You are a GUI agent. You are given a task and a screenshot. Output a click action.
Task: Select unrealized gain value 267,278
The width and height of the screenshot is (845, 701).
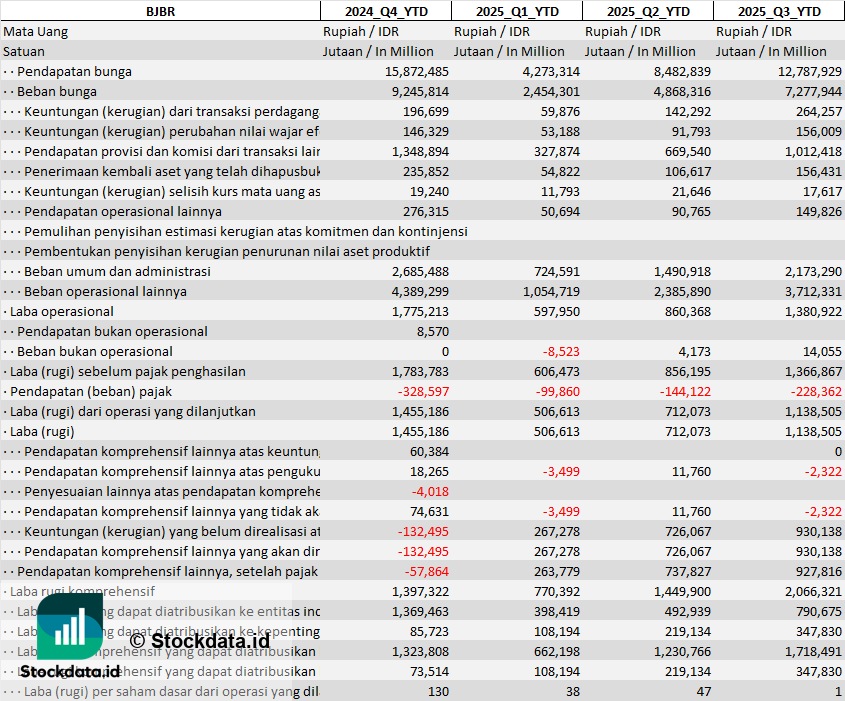click(x=557, y=531)
